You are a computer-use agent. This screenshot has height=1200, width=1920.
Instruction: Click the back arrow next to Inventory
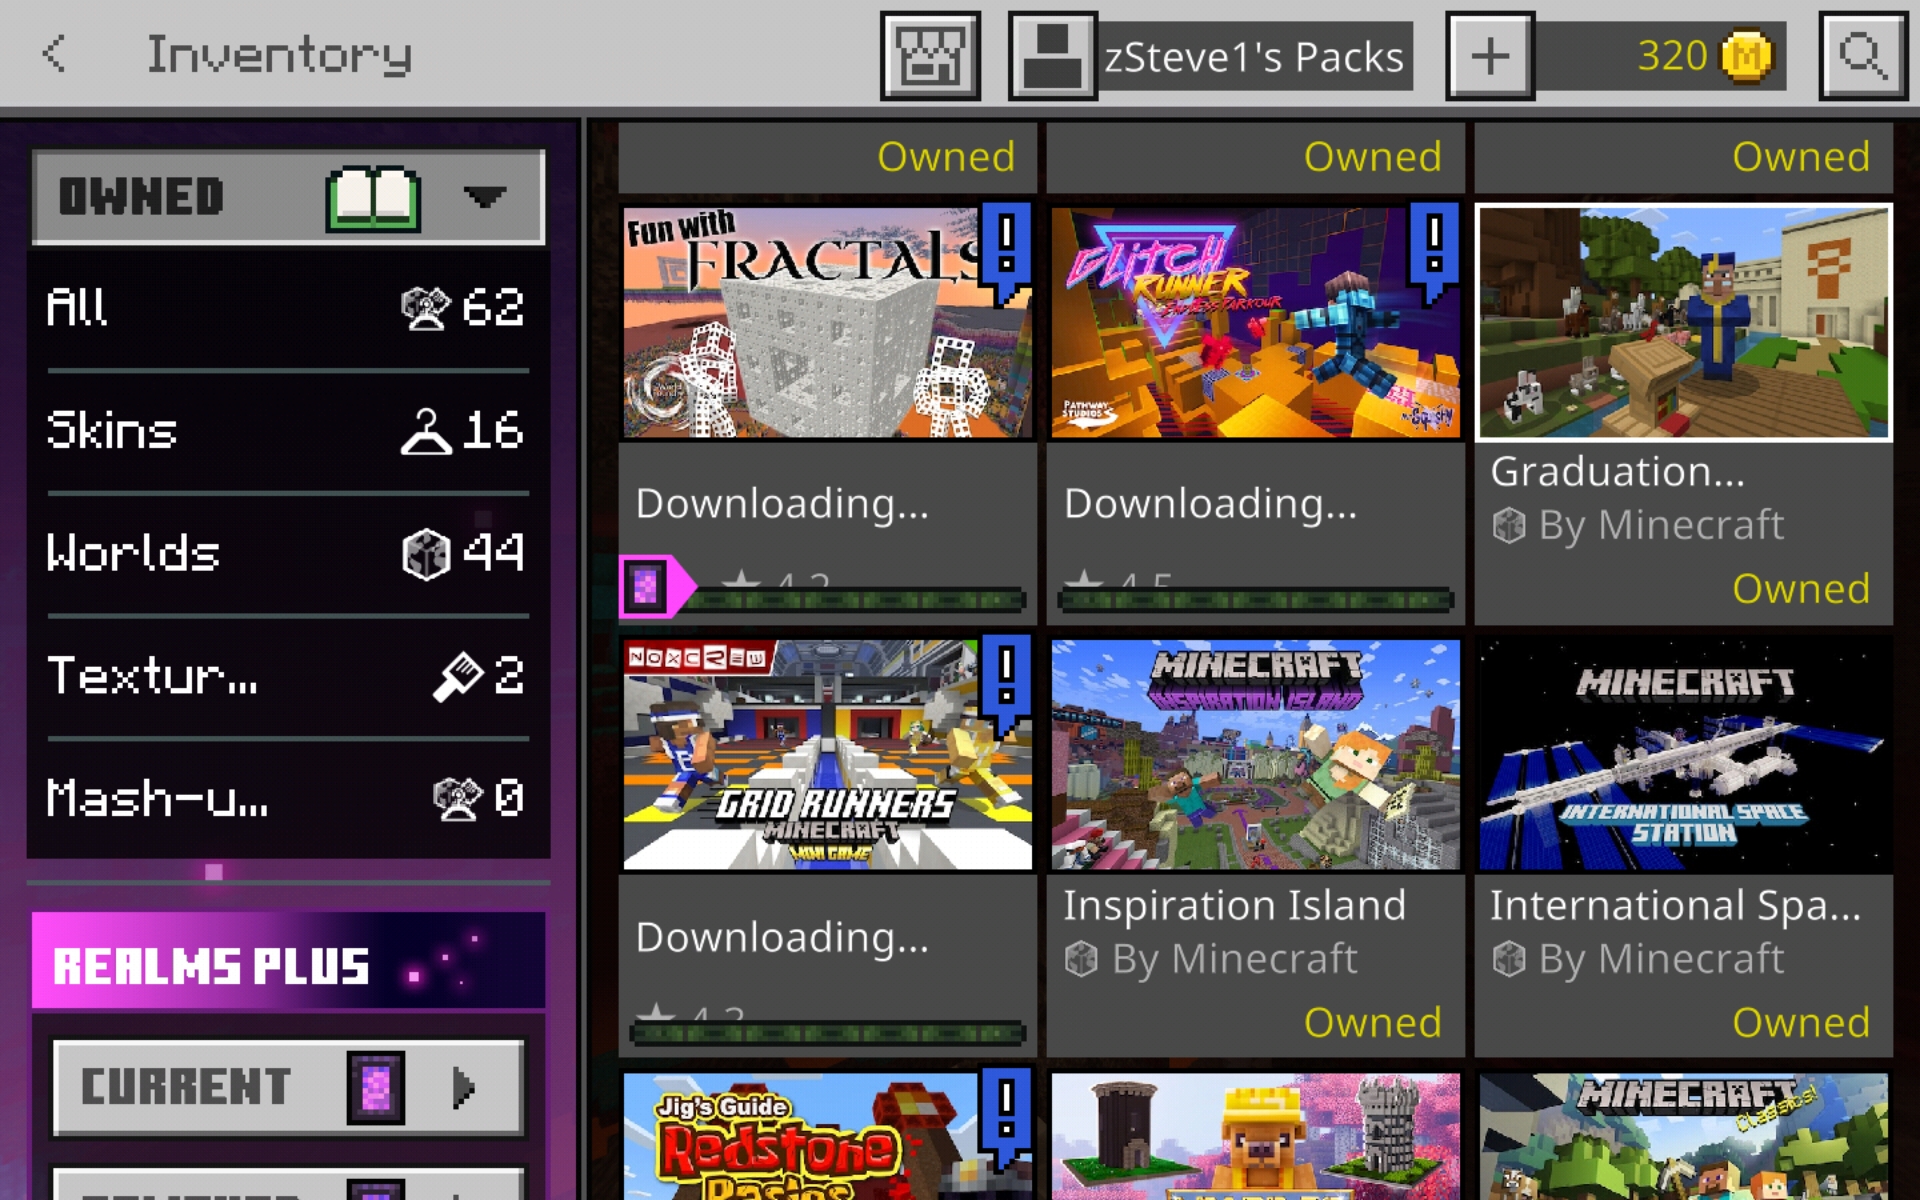[x=55, y=54]
